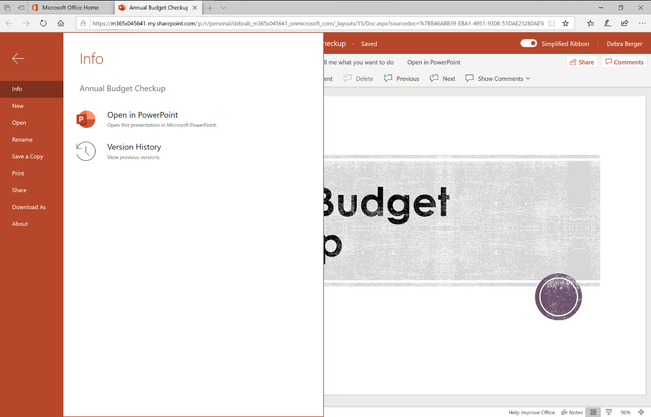Image resolution: width=651 pixels, height=417 pixels.
Task: Select Info in the backstage sidebar
Action: 32,89
